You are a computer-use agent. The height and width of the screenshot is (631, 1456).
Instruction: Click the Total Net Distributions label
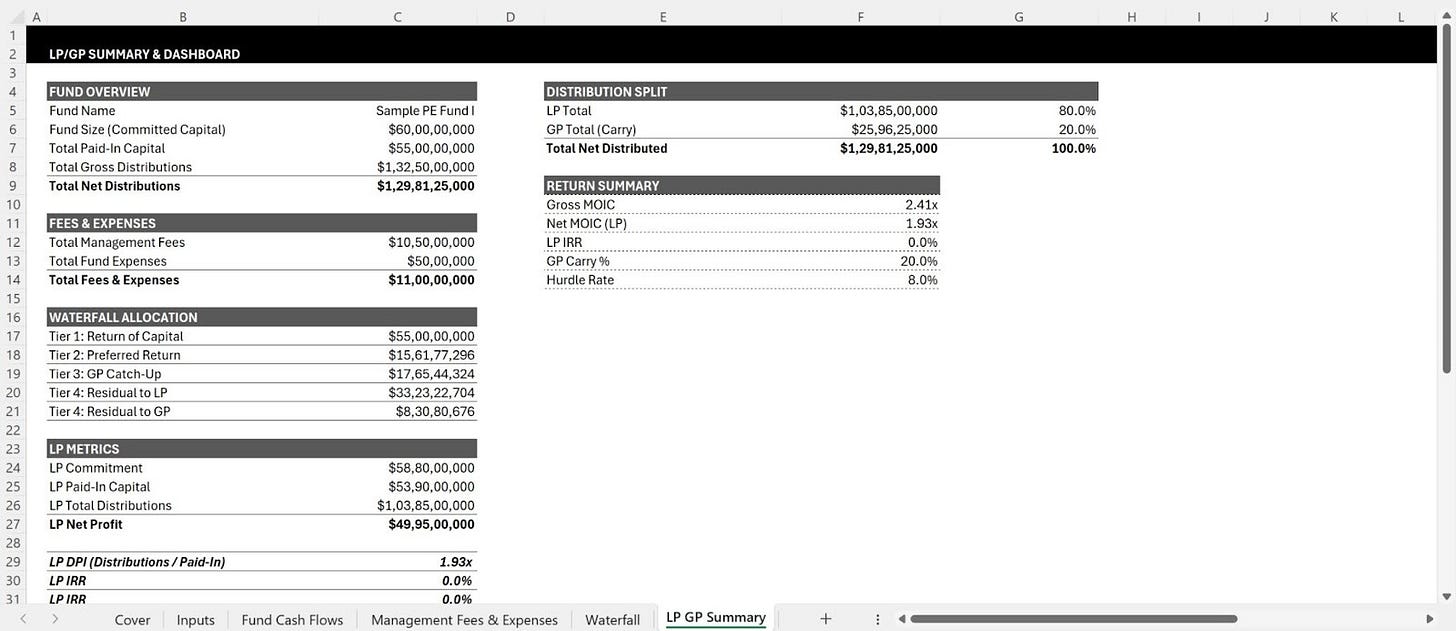coord(115,186)
